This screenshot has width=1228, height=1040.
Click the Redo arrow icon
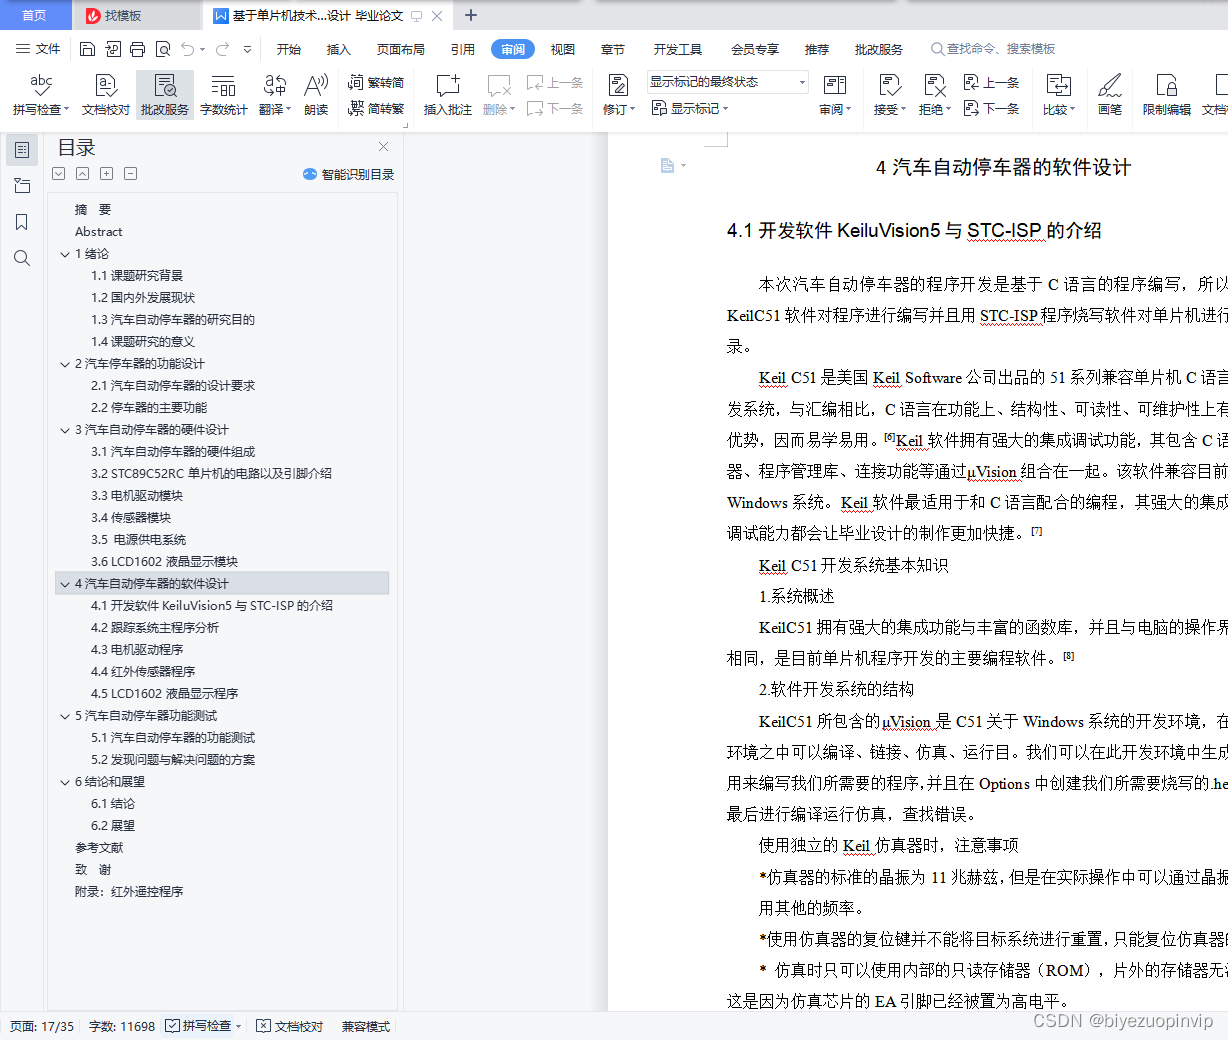click(x=222, y=49)
